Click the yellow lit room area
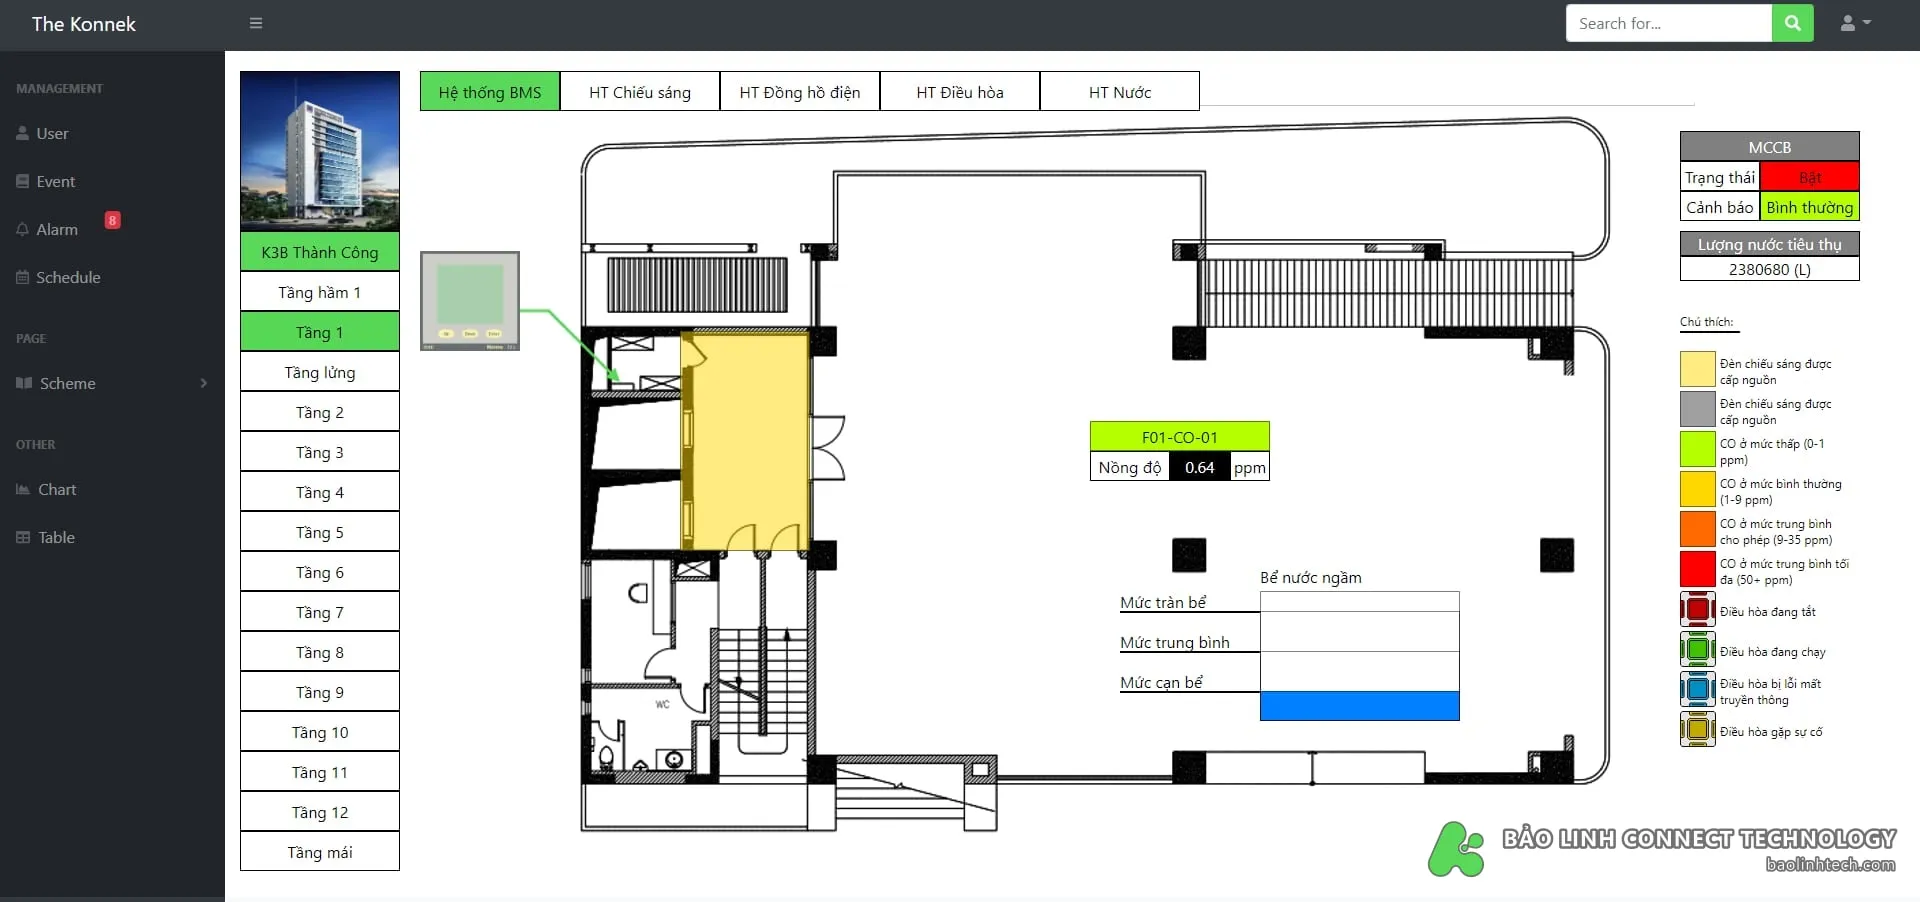Viewport: 1920px width, 902px height. [x=746, y=440]
